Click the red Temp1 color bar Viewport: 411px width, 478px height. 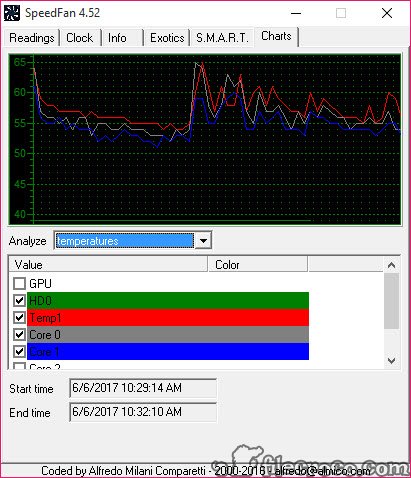(168, 317)
